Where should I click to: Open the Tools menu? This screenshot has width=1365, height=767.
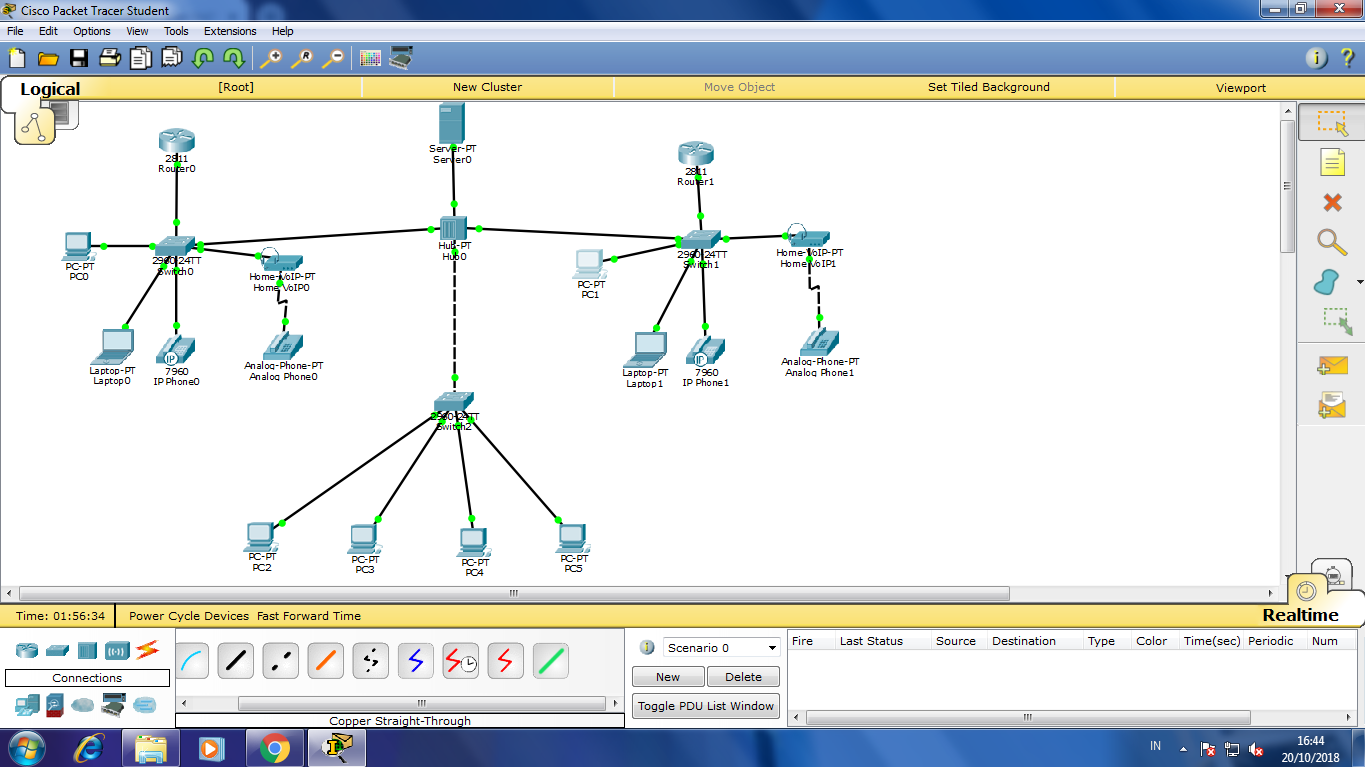point(176,31)
